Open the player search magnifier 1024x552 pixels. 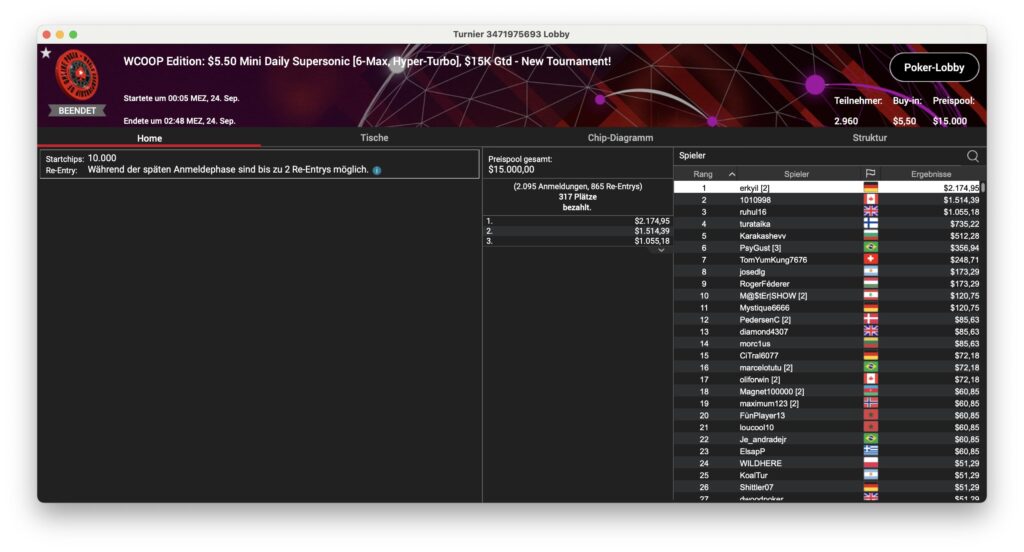point(972,156)
